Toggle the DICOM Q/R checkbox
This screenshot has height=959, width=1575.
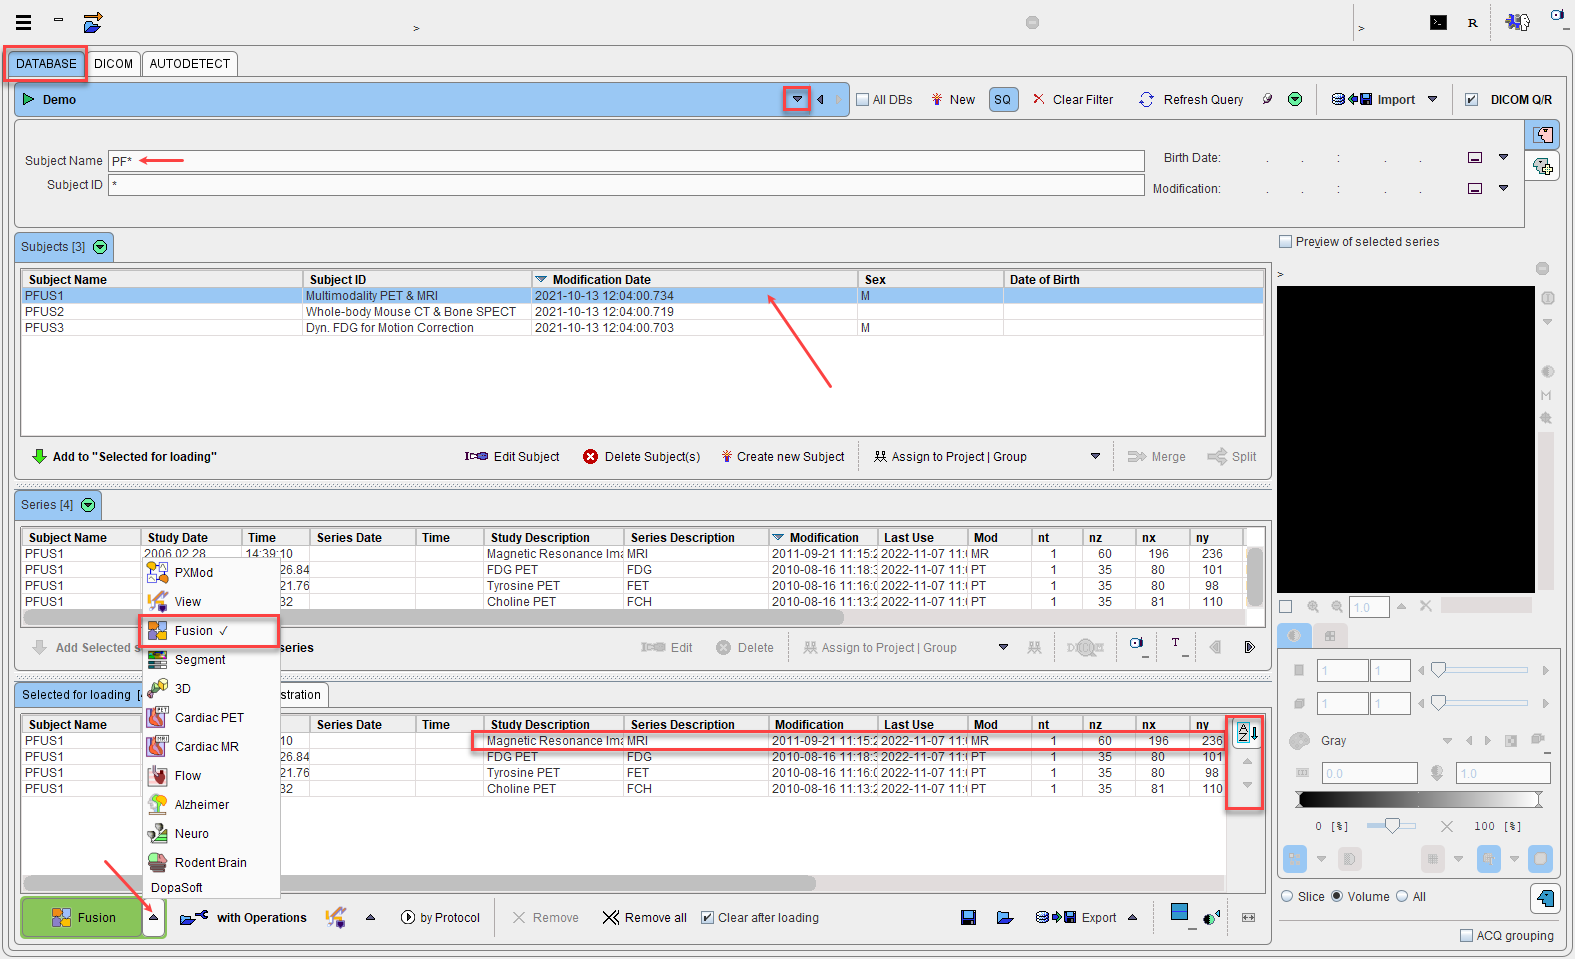point(1471,100)
